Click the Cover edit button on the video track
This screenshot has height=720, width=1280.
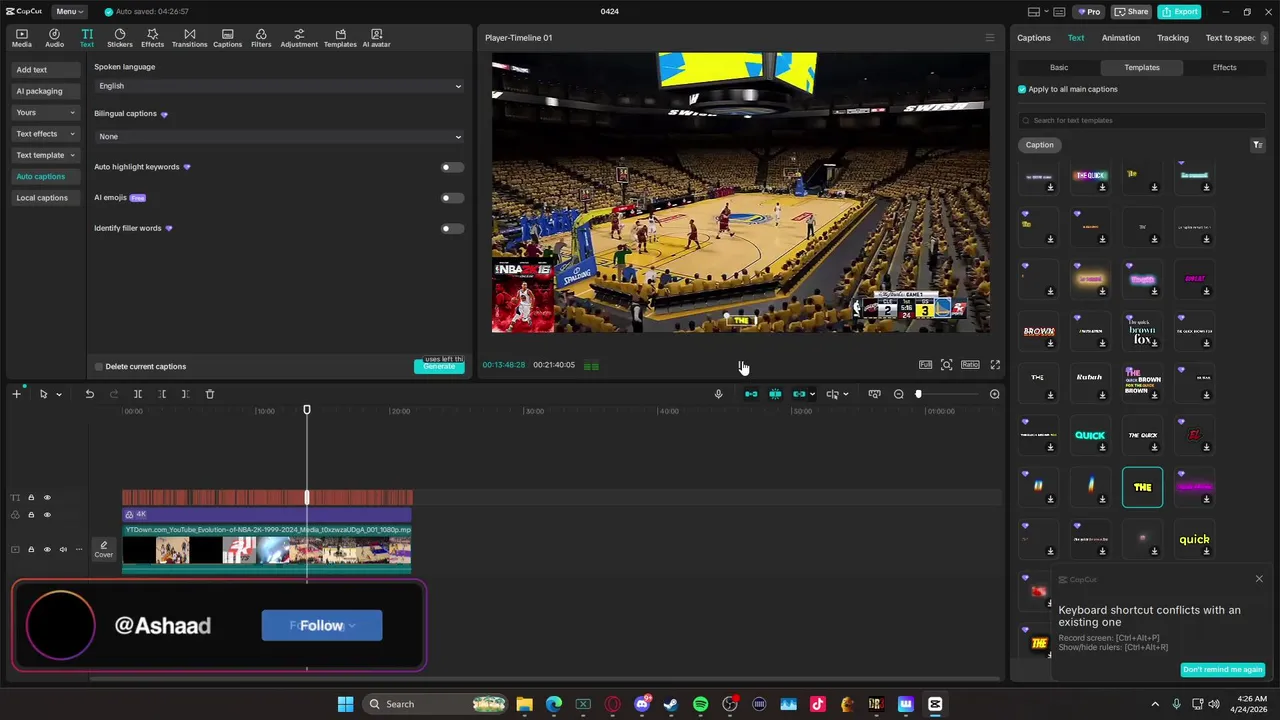[103, 549]
